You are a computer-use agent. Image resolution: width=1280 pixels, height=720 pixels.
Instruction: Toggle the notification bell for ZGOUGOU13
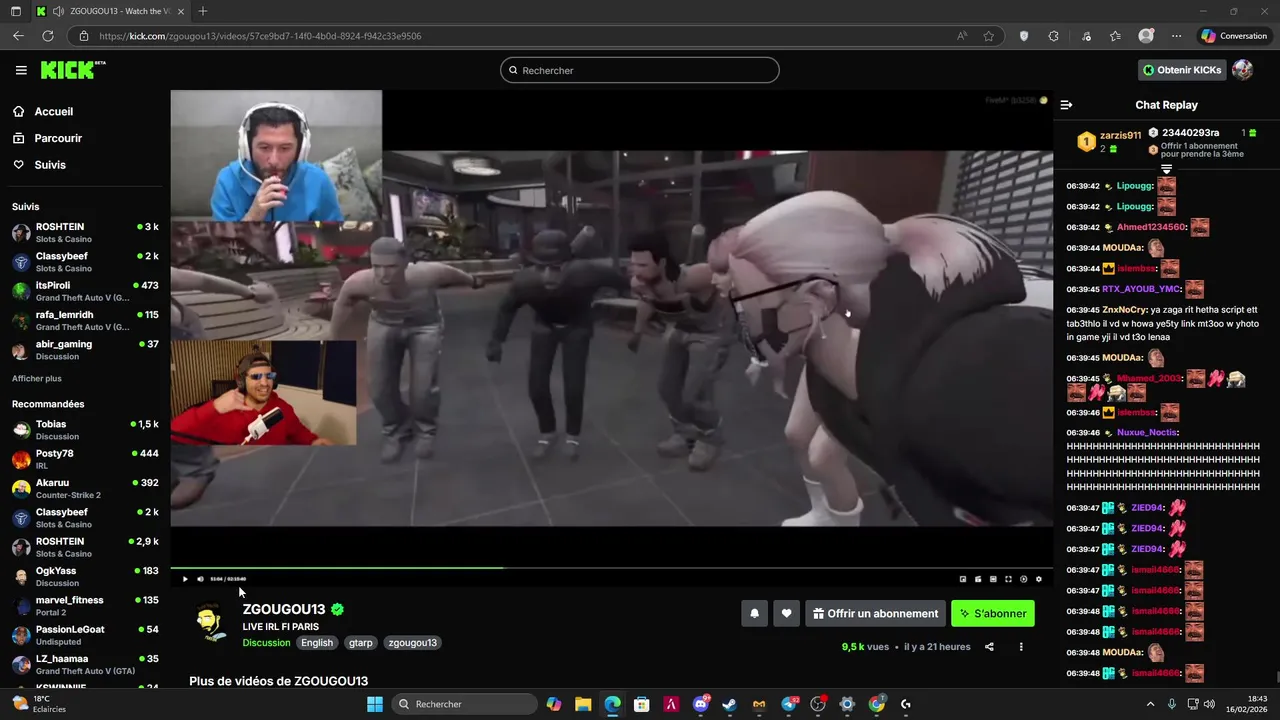click(x=755, y=614)
